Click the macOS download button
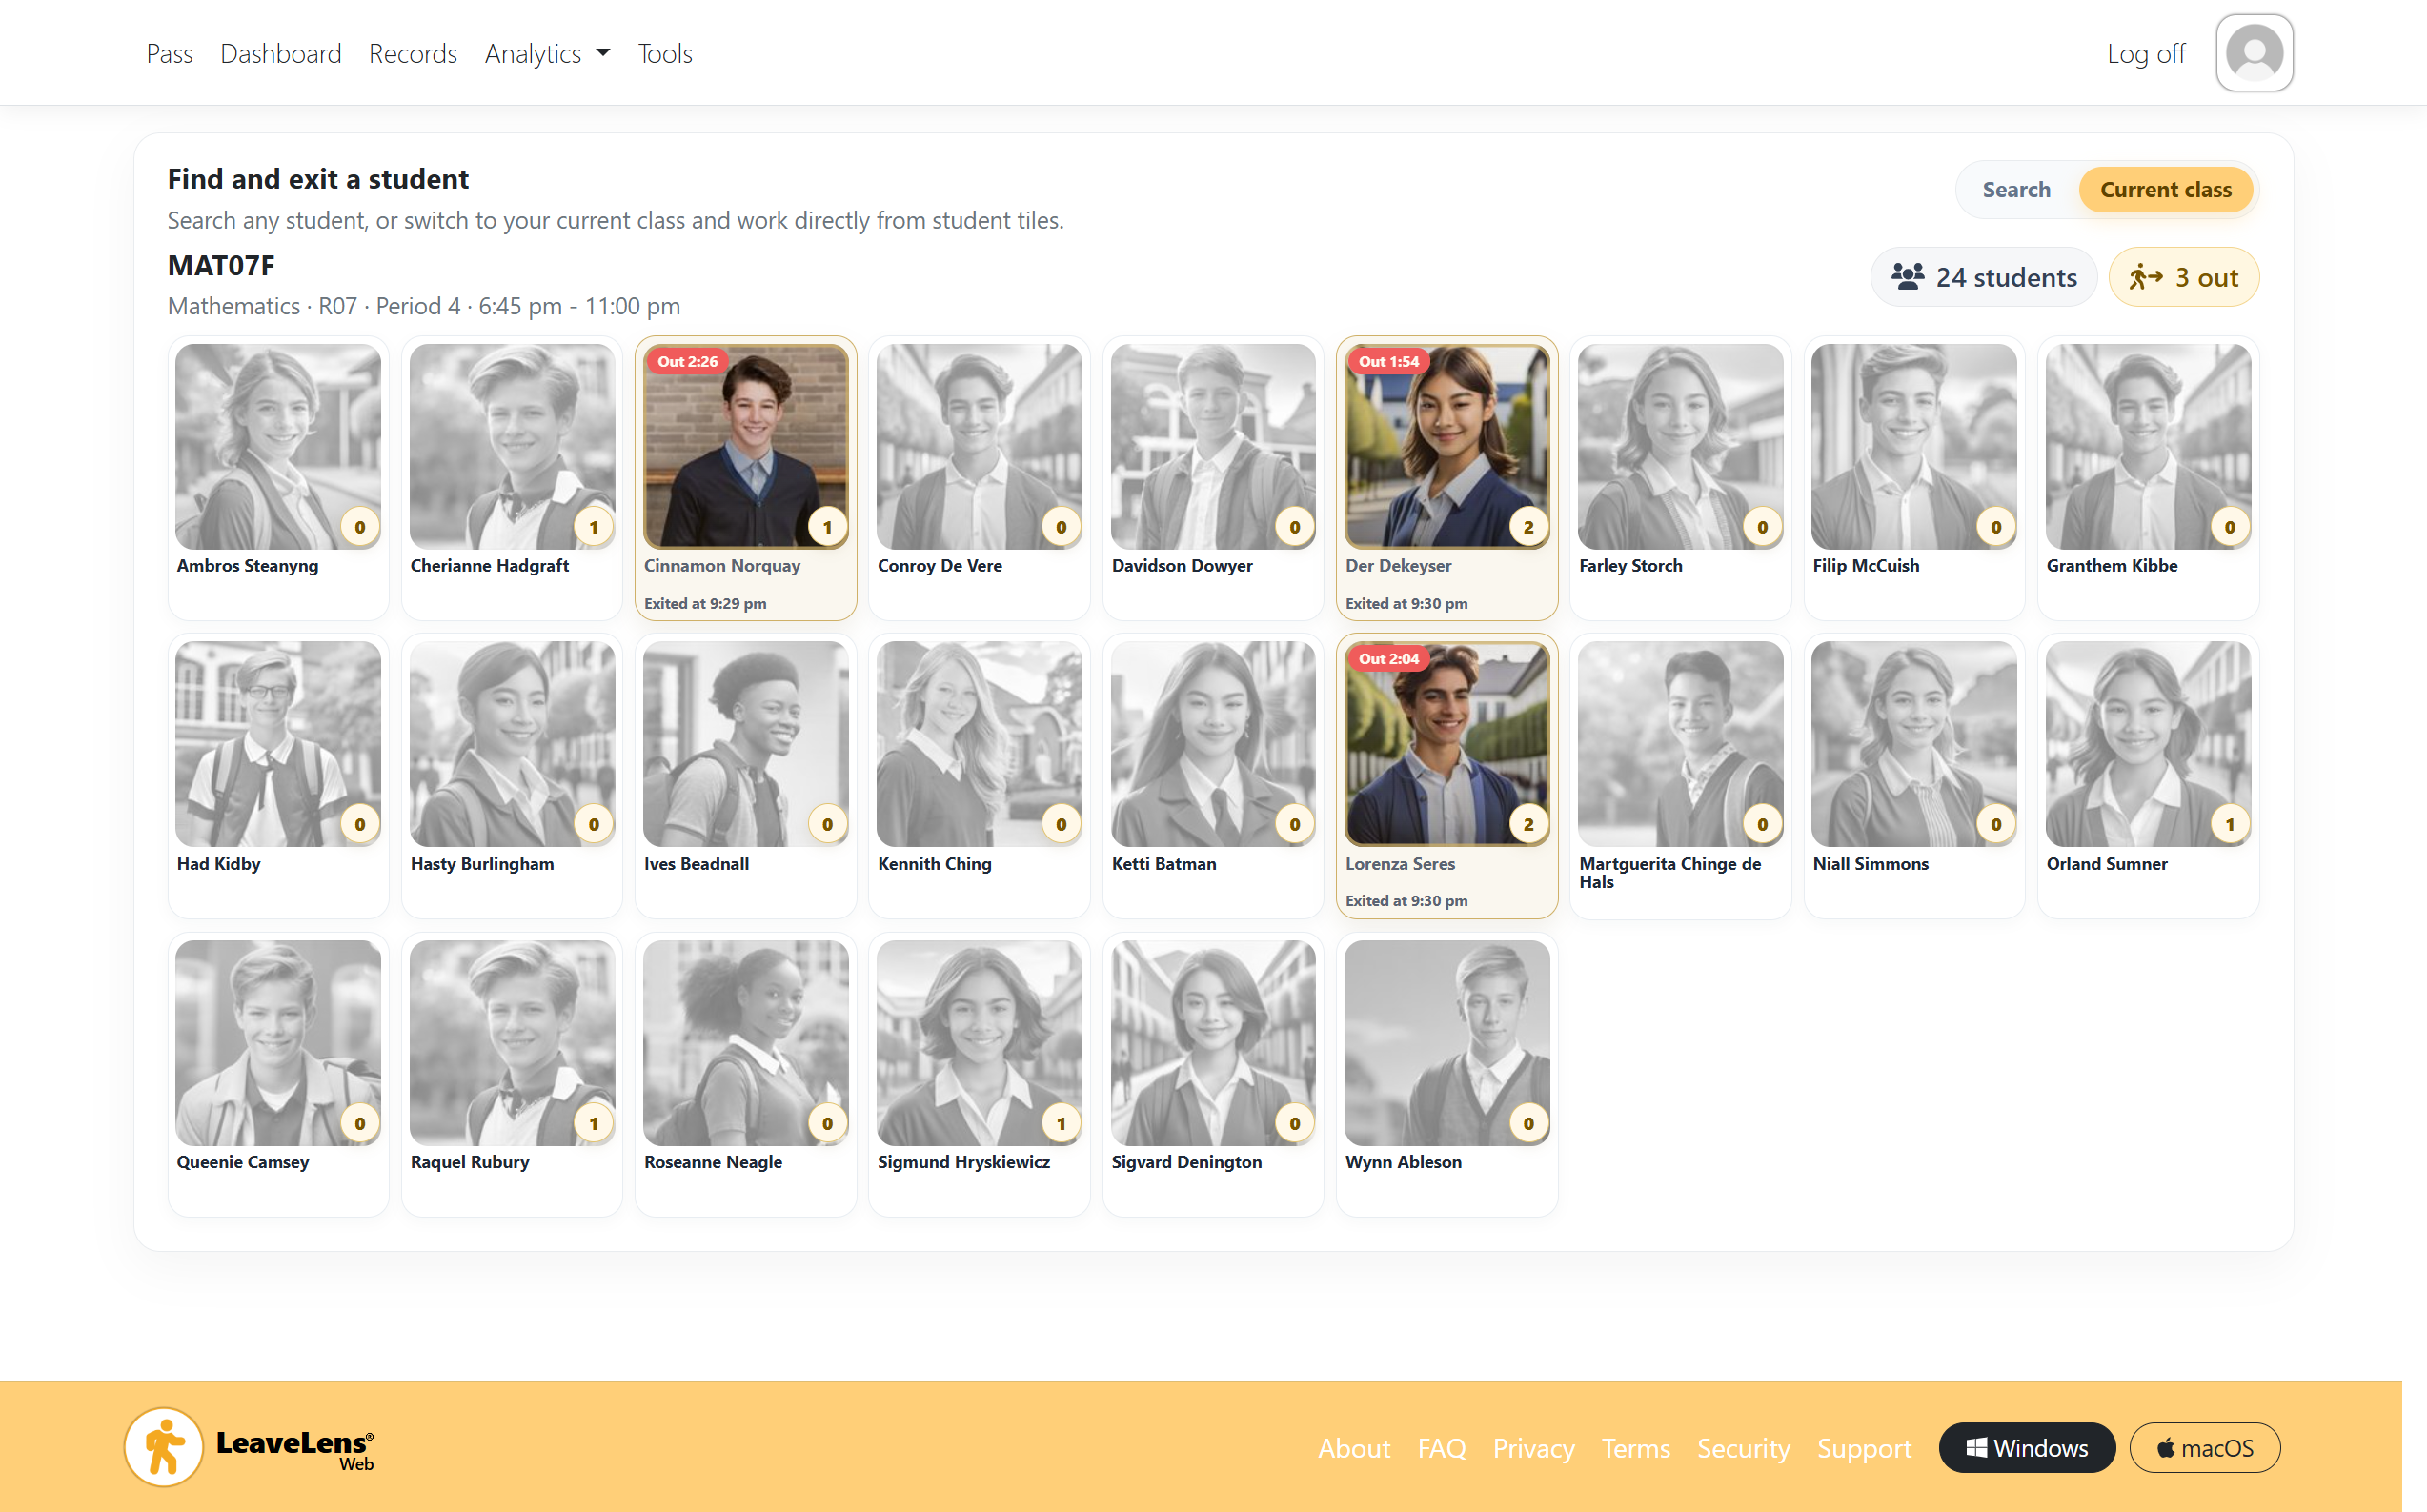Image resolution: width=2427 pixels, height=1512 pixels. click(2204, 1447)
